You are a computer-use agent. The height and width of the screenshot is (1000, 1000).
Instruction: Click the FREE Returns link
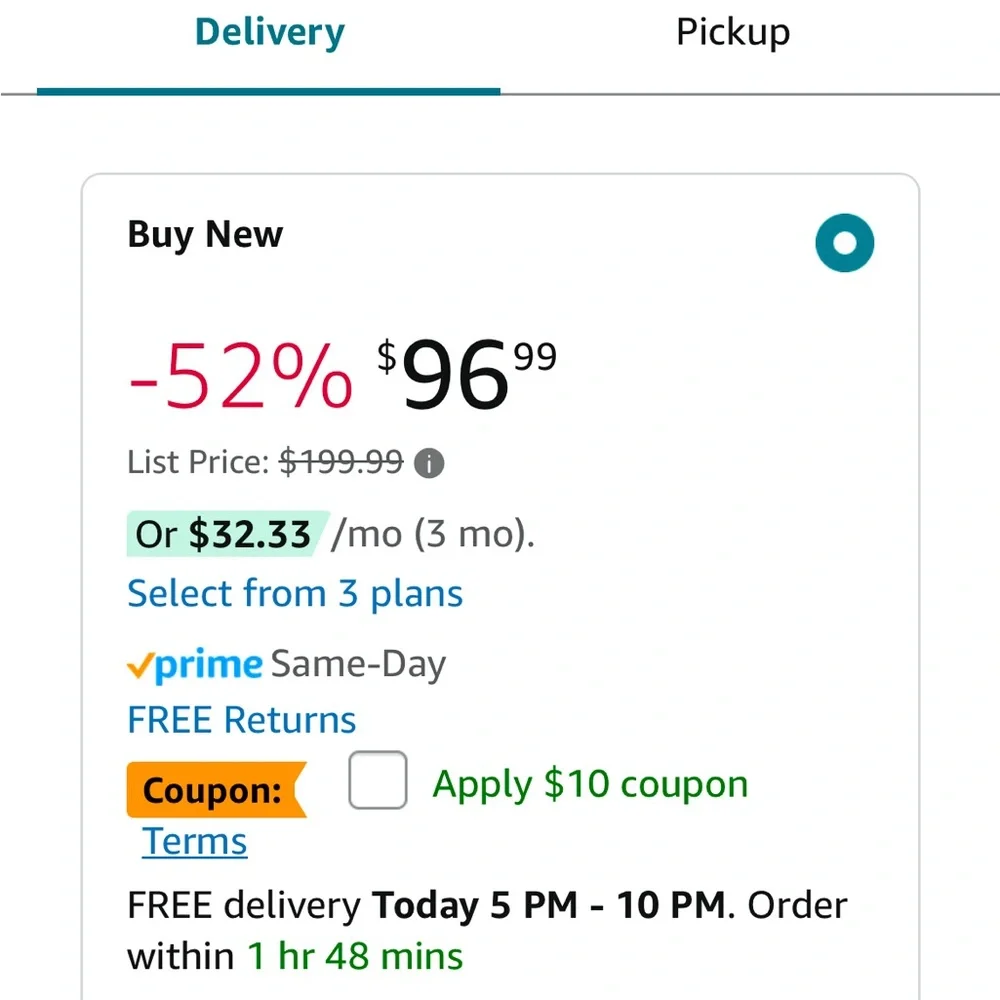click(x=242, y=720)
